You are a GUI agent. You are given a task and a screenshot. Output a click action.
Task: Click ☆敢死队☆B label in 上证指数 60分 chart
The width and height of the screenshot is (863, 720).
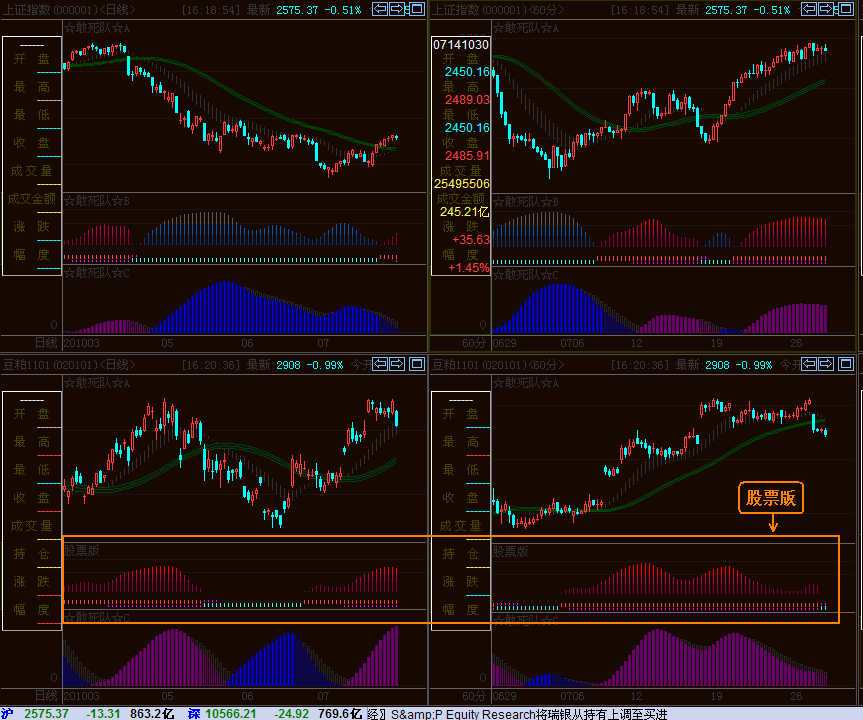(526, 202)
